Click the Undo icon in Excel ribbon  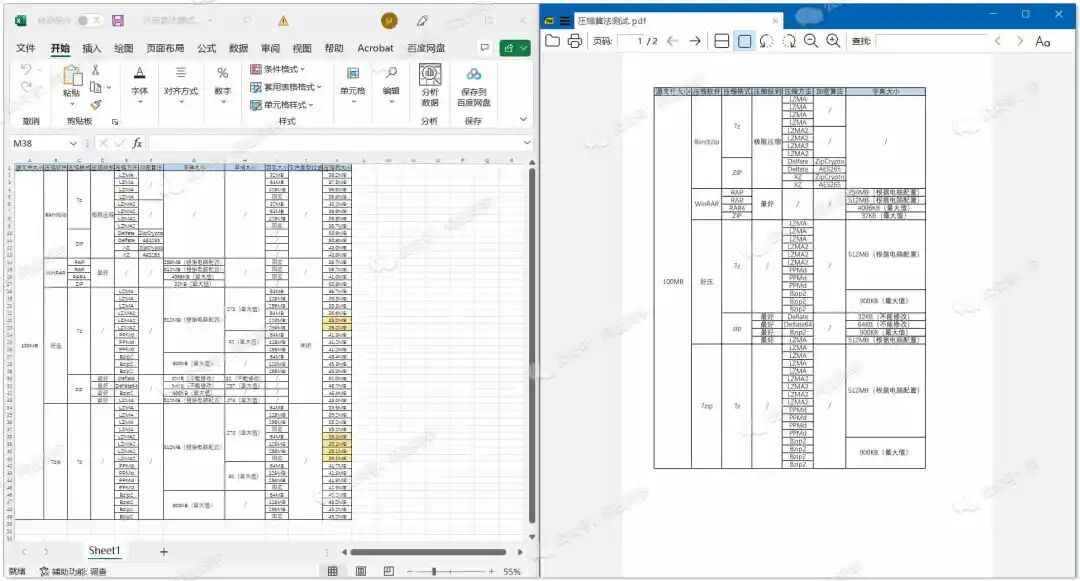pyautogui.click(x=26, y=69)
